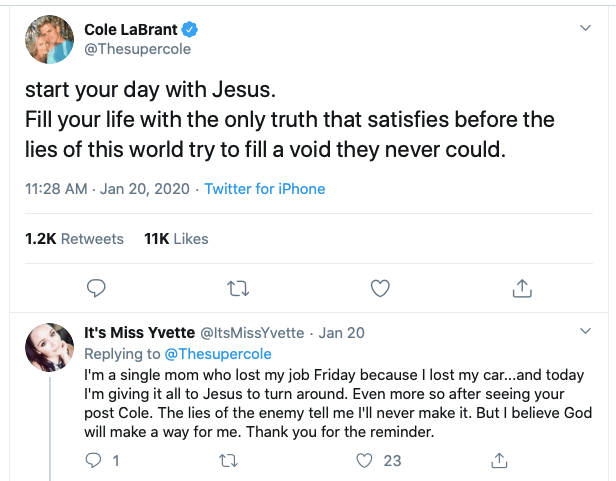616x481 pixels.
Task: Click the 11:28 AM Jan 20, 2020 timestamp
Action: click(110, 189)
